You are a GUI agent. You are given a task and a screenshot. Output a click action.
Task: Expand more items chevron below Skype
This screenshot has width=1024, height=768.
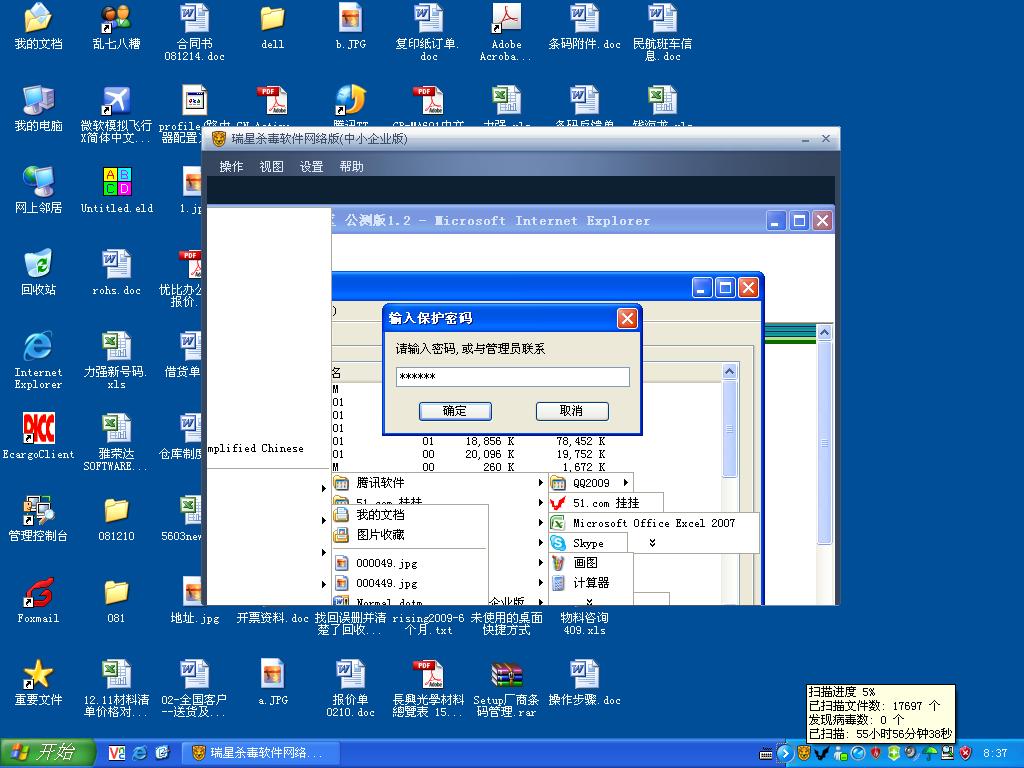click(x=652, y=543)
